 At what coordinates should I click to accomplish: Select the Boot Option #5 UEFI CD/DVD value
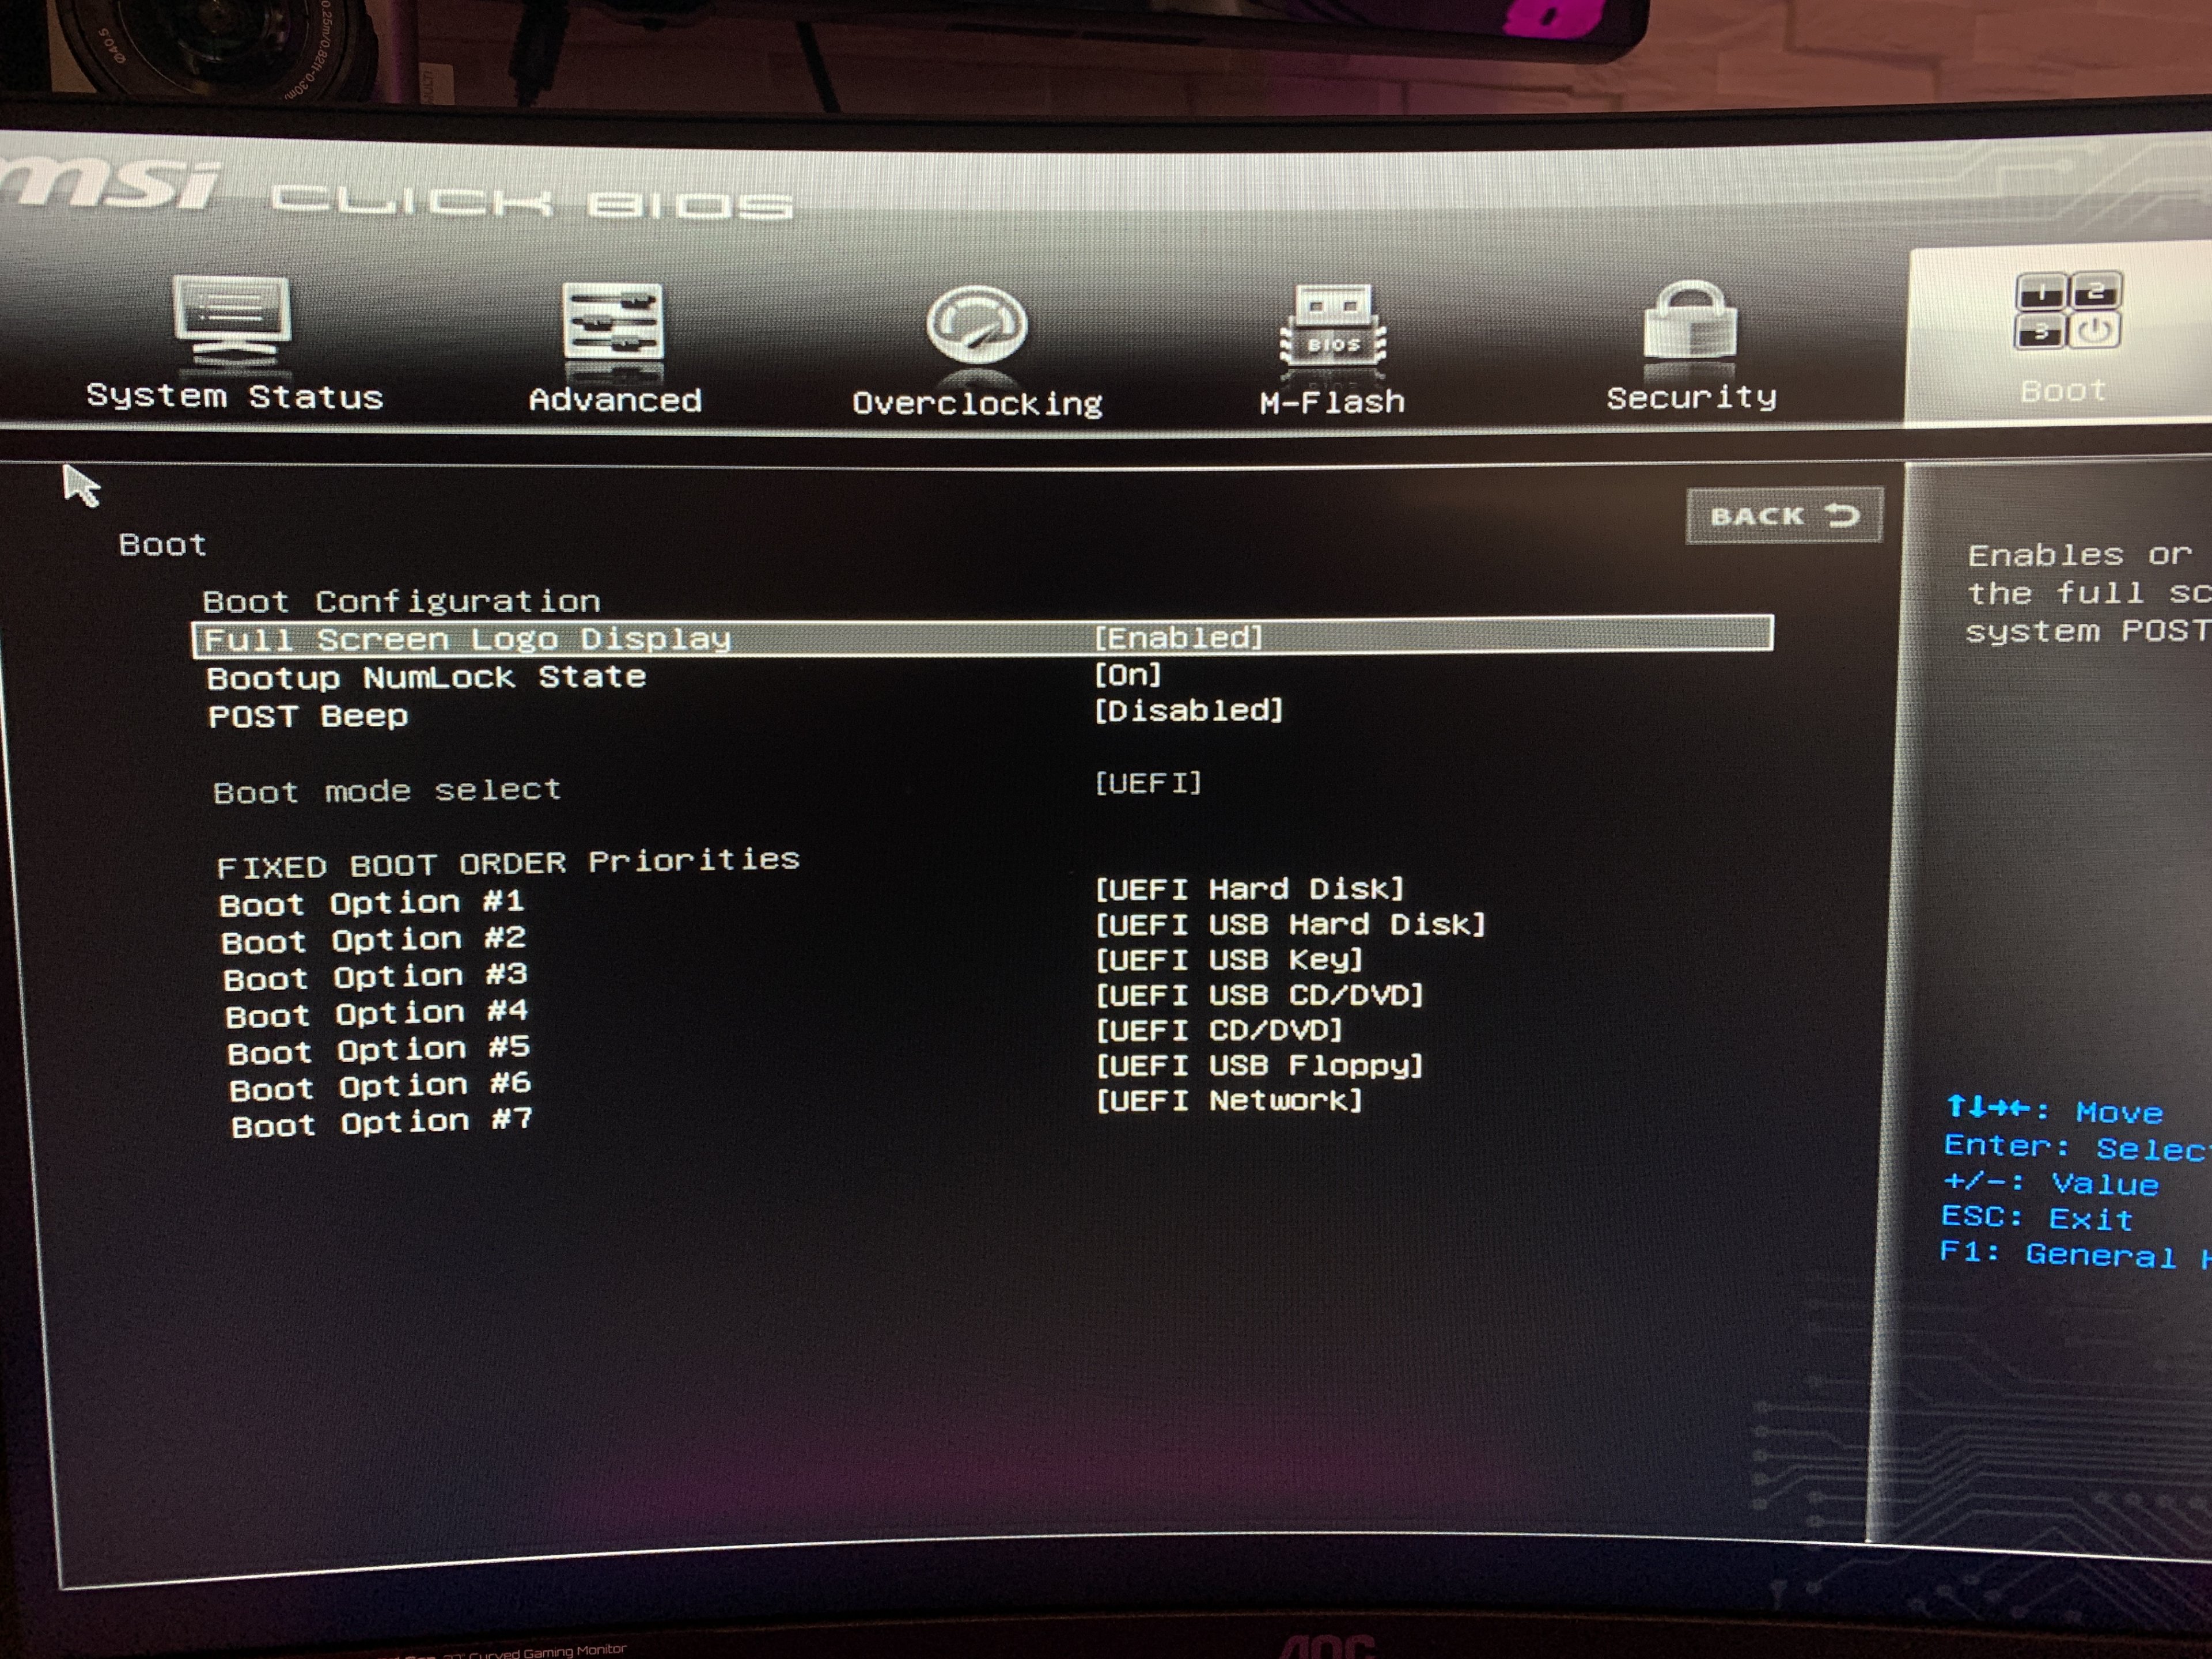pyautogui.click(x=1218, y=1030)
